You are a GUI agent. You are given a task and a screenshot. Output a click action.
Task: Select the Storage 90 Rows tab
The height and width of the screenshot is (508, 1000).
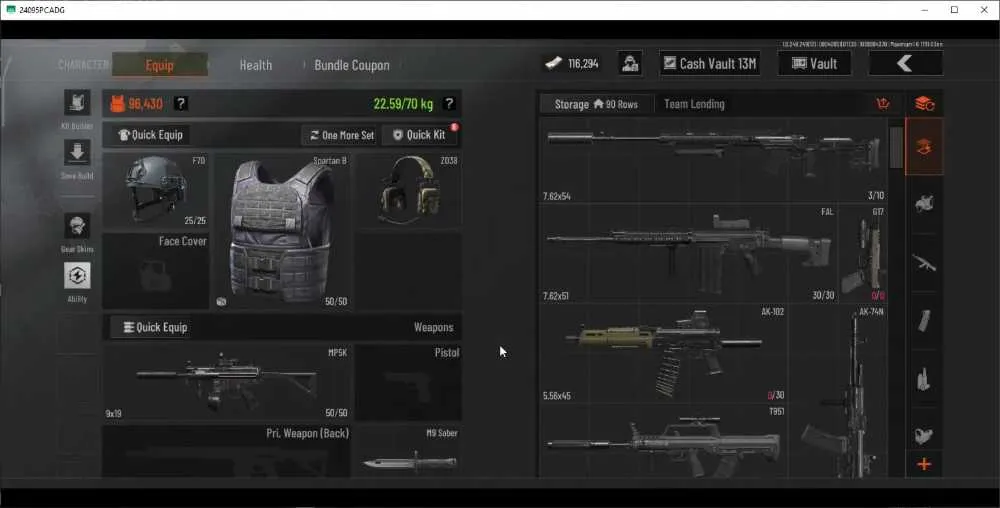pos(596,104)
